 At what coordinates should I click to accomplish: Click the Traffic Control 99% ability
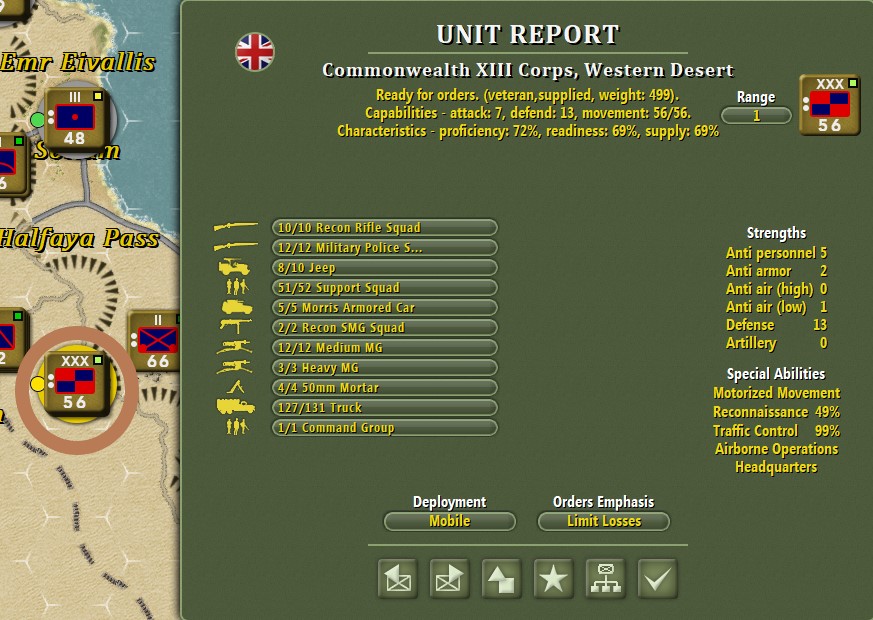(777, 431)
